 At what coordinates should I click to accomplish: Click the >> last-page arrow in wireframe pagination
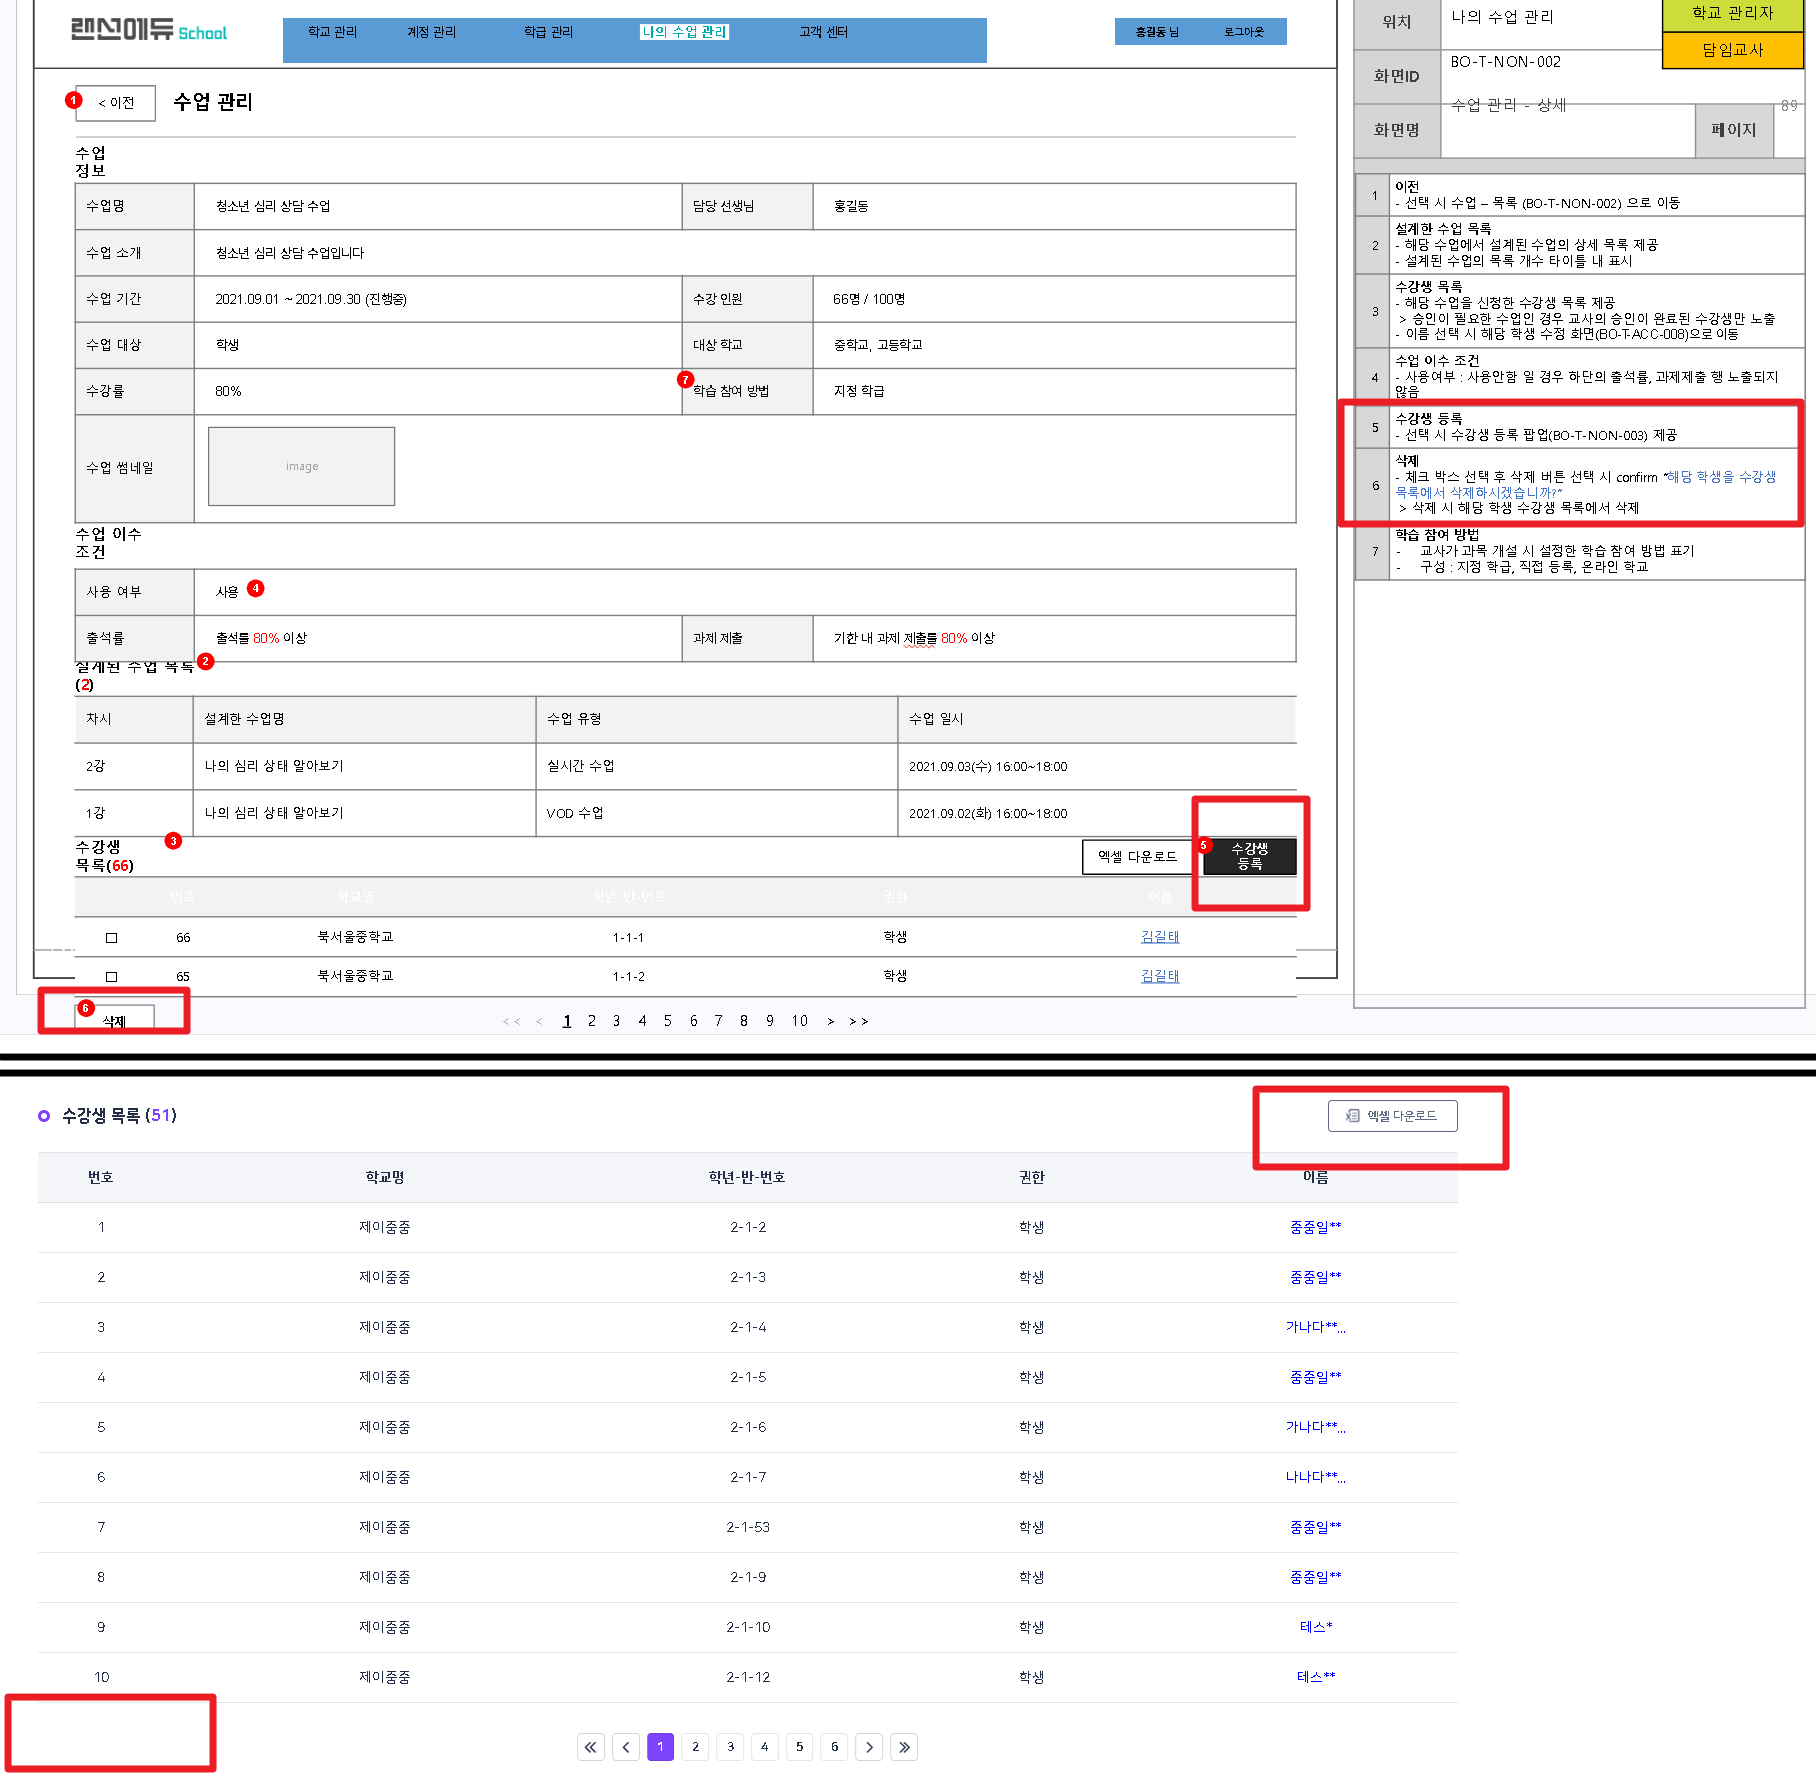859,1021
